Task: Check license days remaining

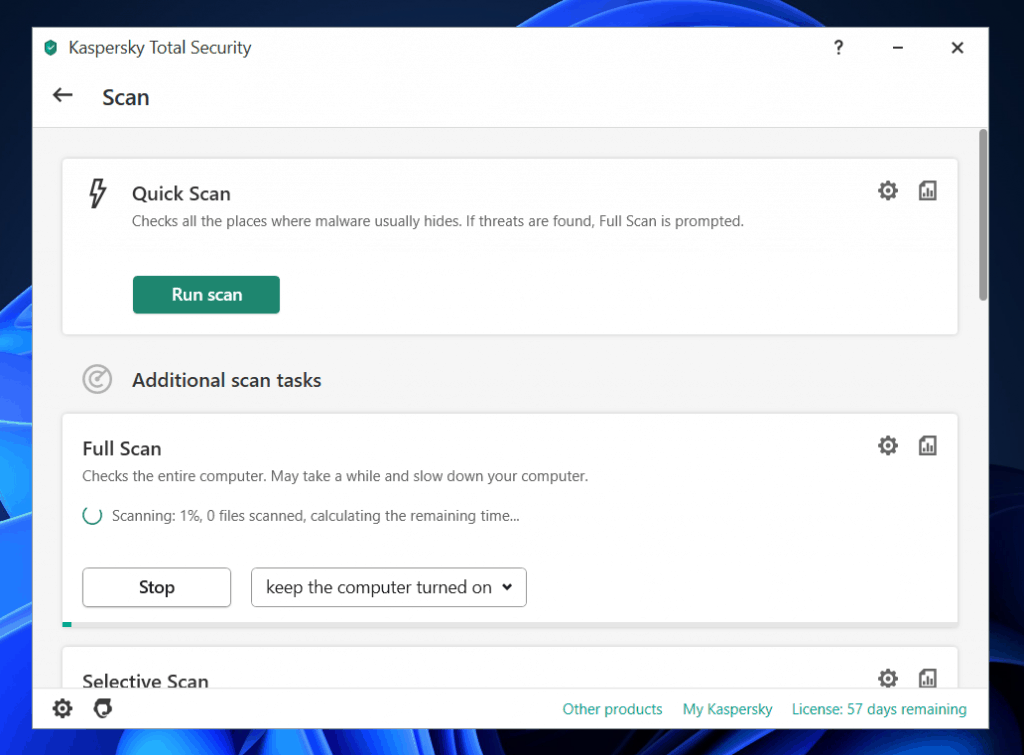Action: (878, 709)
